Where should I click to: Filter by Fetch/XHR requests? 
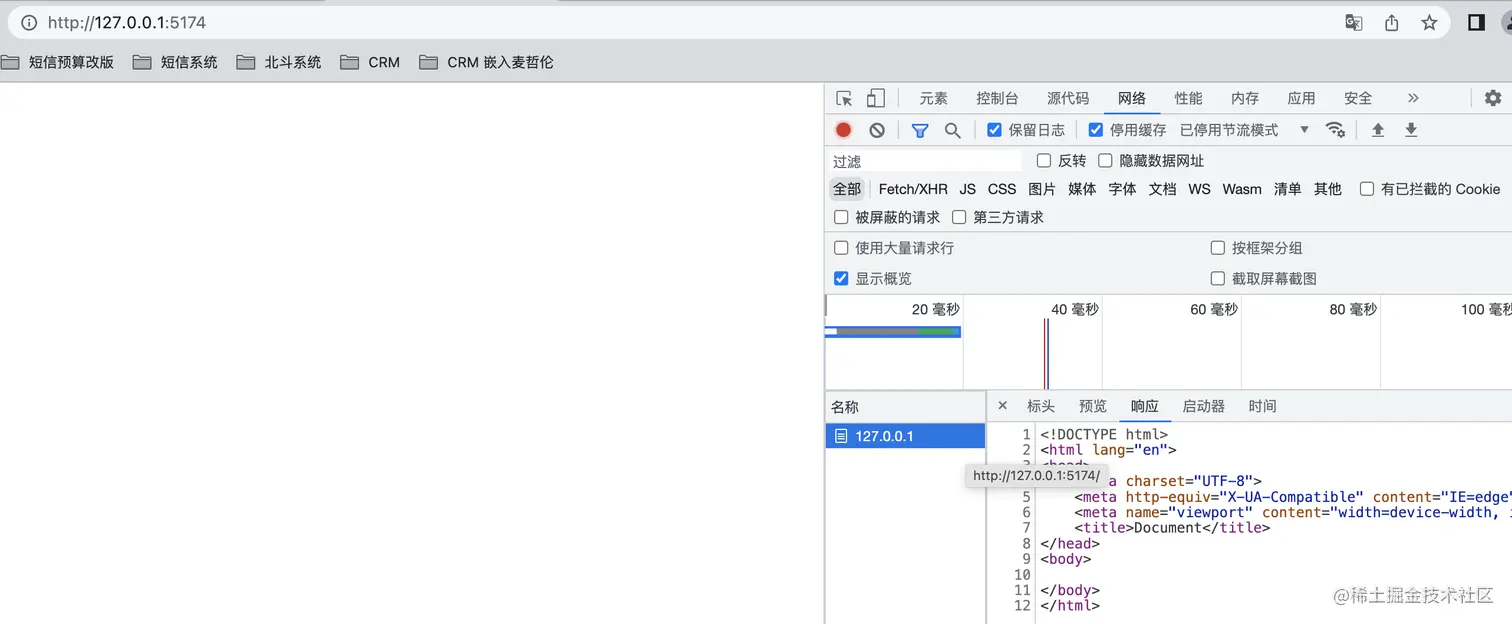(x=913, y=189)
